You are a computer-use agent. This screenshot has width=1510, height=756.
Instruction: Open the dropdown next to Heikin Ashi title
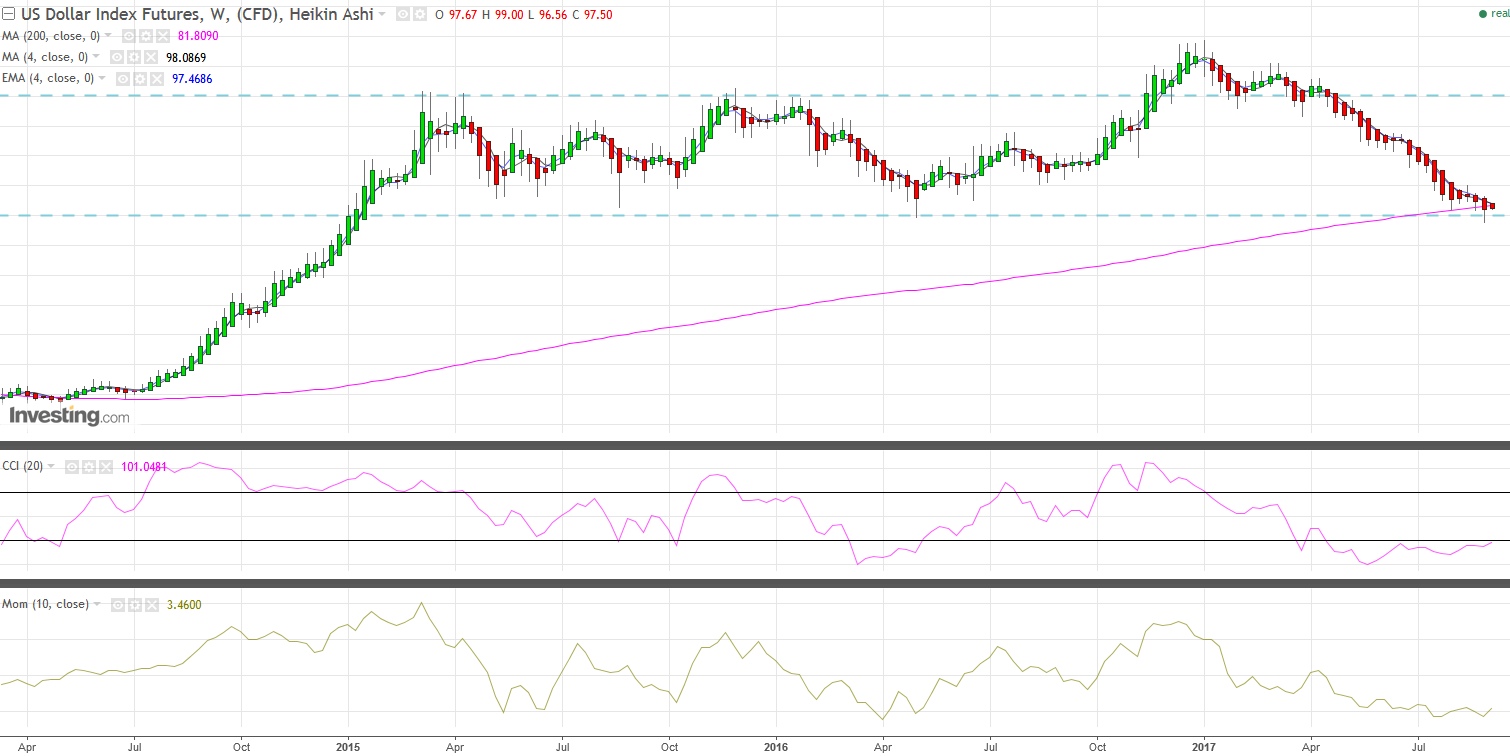[382, 14]
